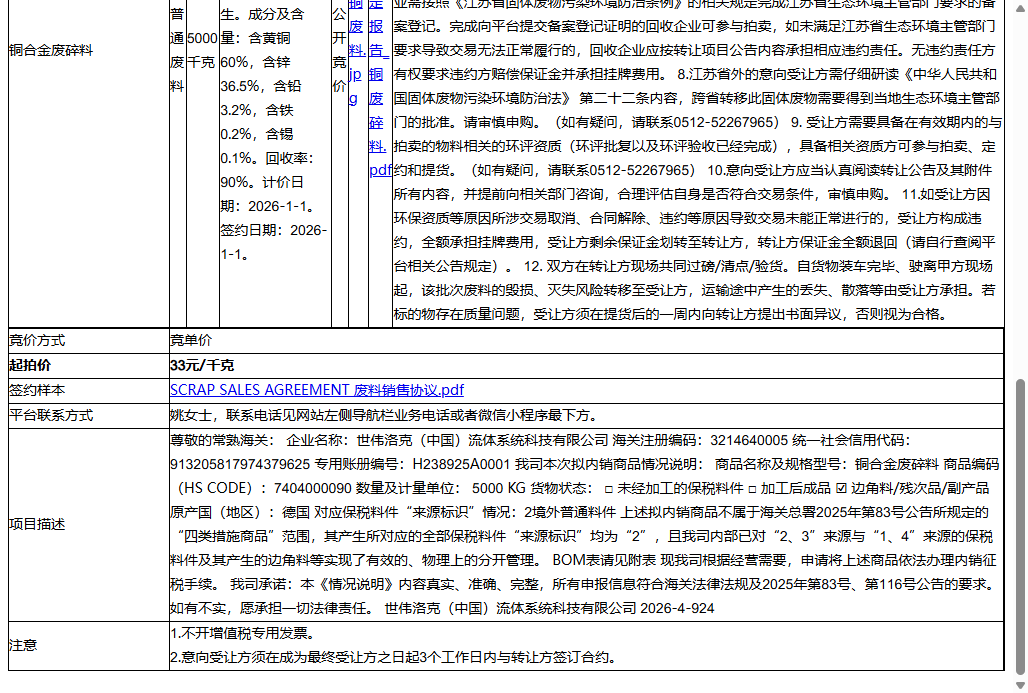The height and width of the screenshot is (693, 1028).
Task: Click the 签约样本 row label
Action: tap(37, 390)
